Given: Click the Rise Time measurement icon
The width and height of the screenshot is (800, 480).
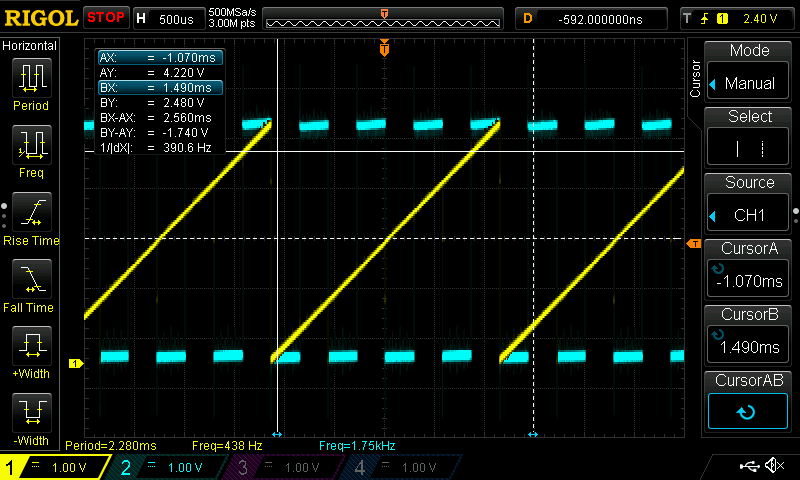Looking at the screenshot, I should pos(31,219).
